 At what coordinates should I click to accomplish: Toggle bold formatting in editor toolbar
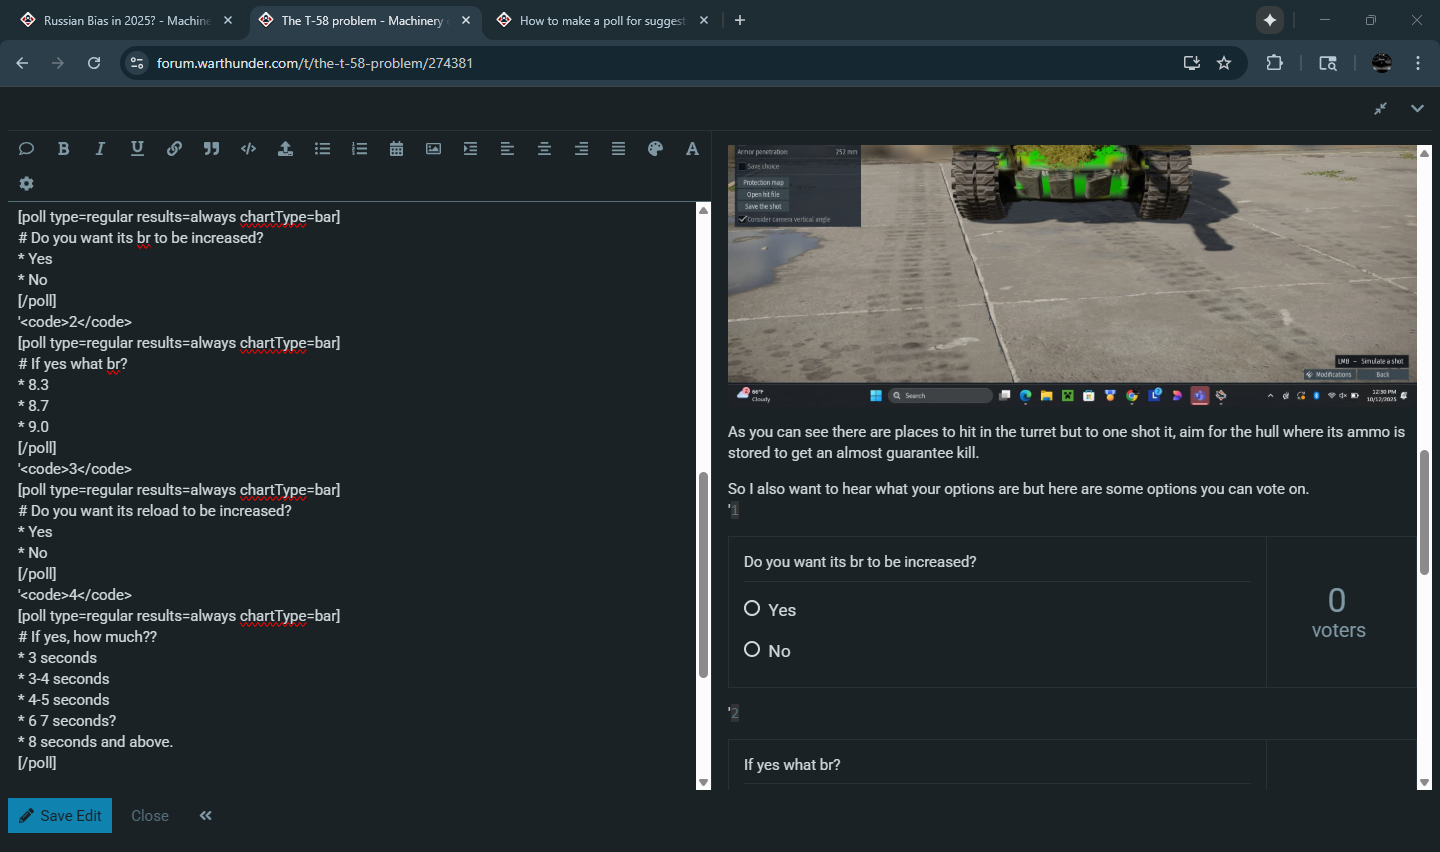click(x=63, y=149)
